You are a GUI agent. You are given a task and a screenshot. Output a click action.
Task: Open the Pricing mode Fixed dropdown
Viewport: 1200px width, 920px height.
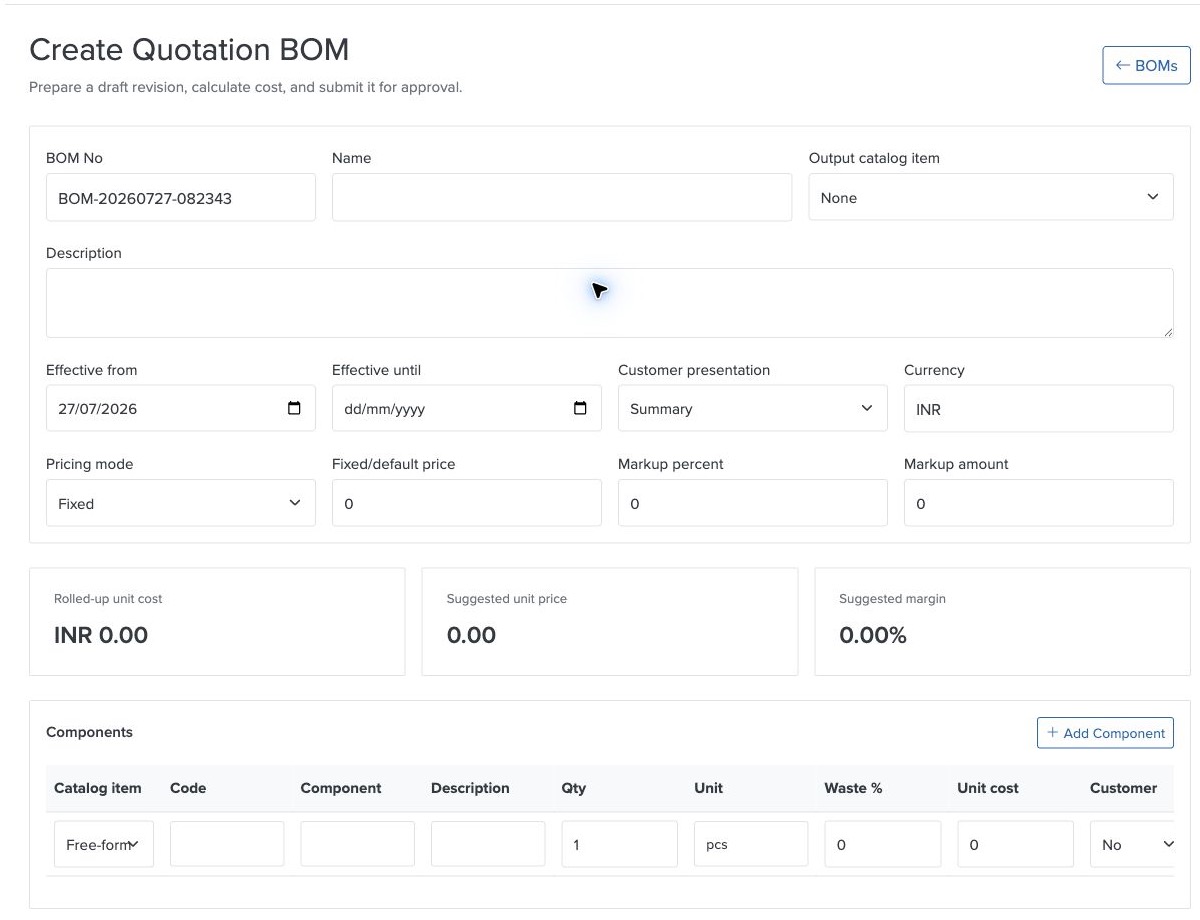coord(181,503)
